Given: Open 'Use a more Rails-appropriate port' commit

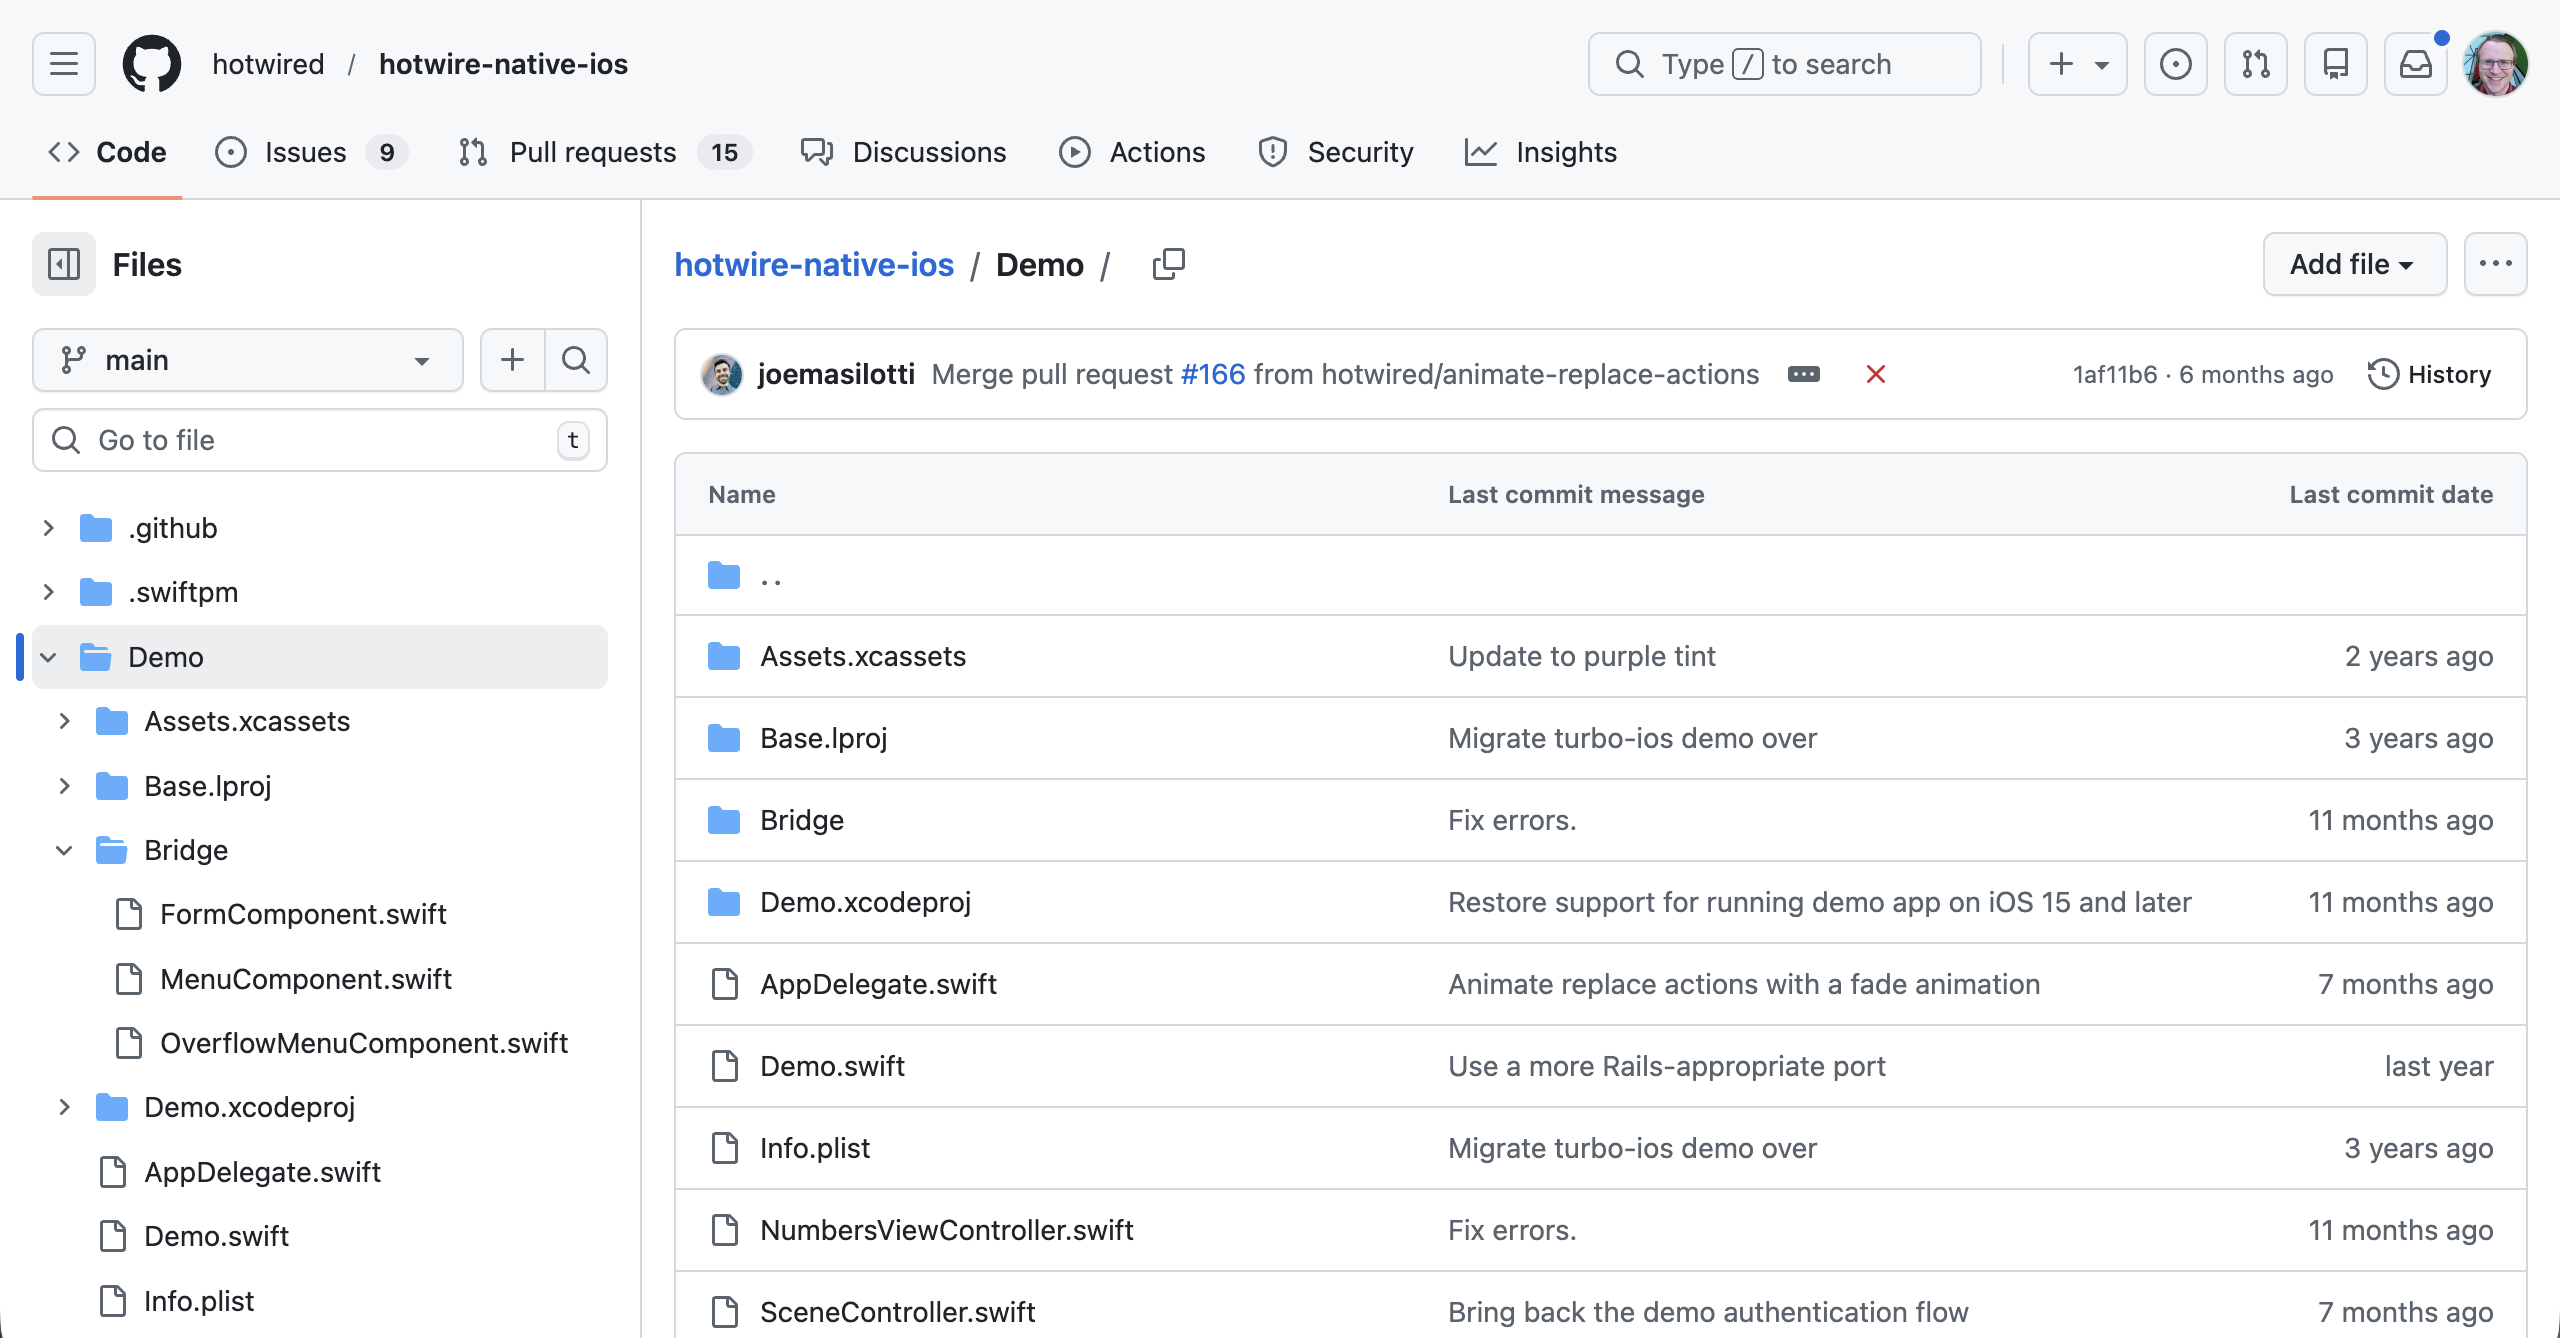Looking at the screenshot, I should tap(1667, 1066).
